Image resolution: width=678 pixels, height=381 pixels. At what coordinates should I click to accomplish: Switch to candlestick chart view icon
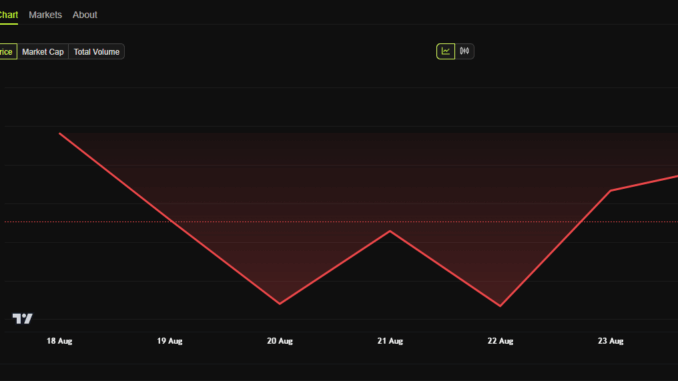coord(464,51)
